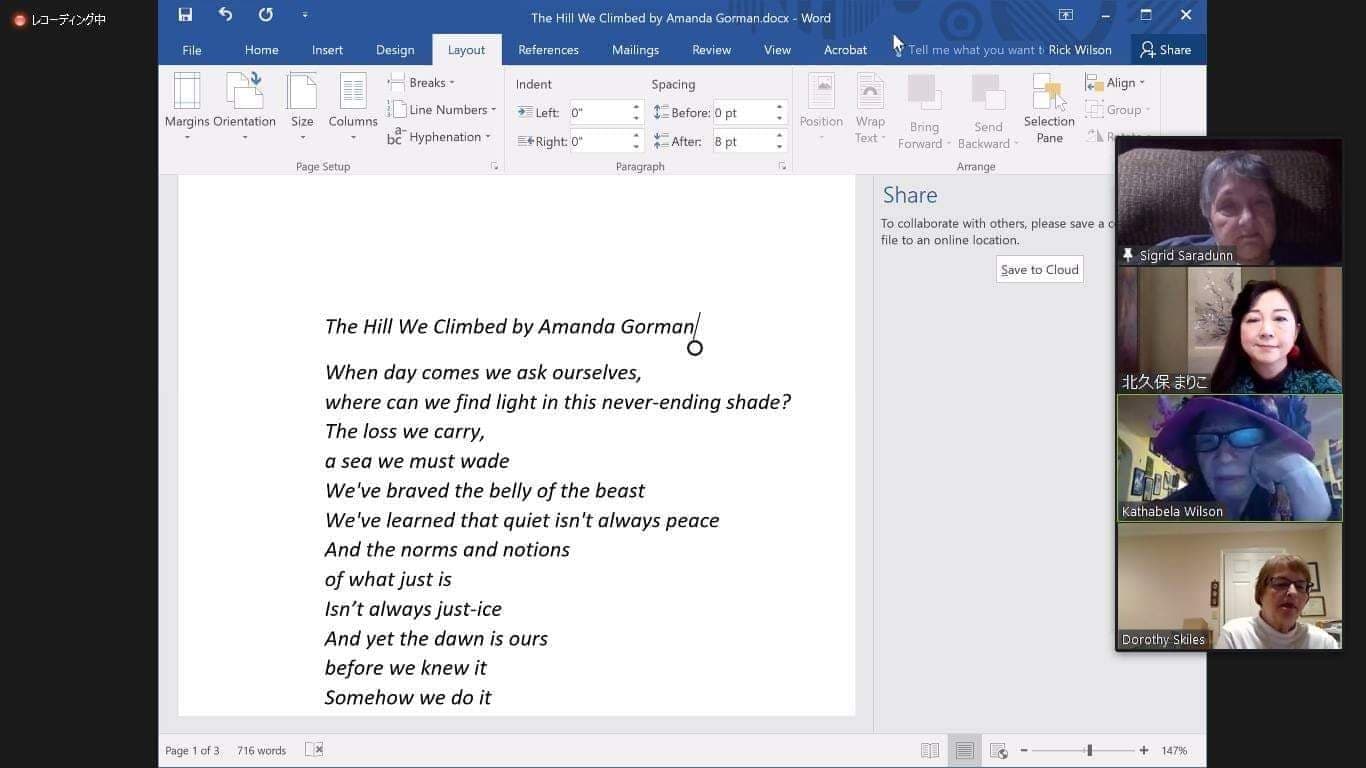Open the Page Setup dialog launcher
Viewport: 1366px width, 768px height.
click(x=494, y=167)
